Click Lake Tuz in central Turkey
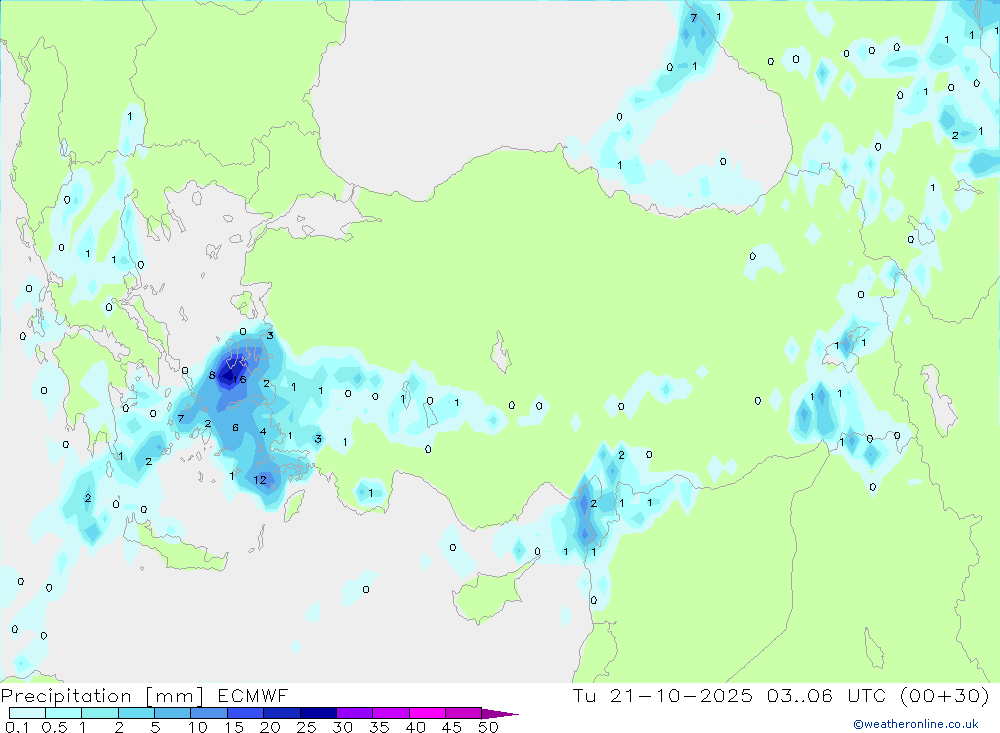 [x=501, y=352]
